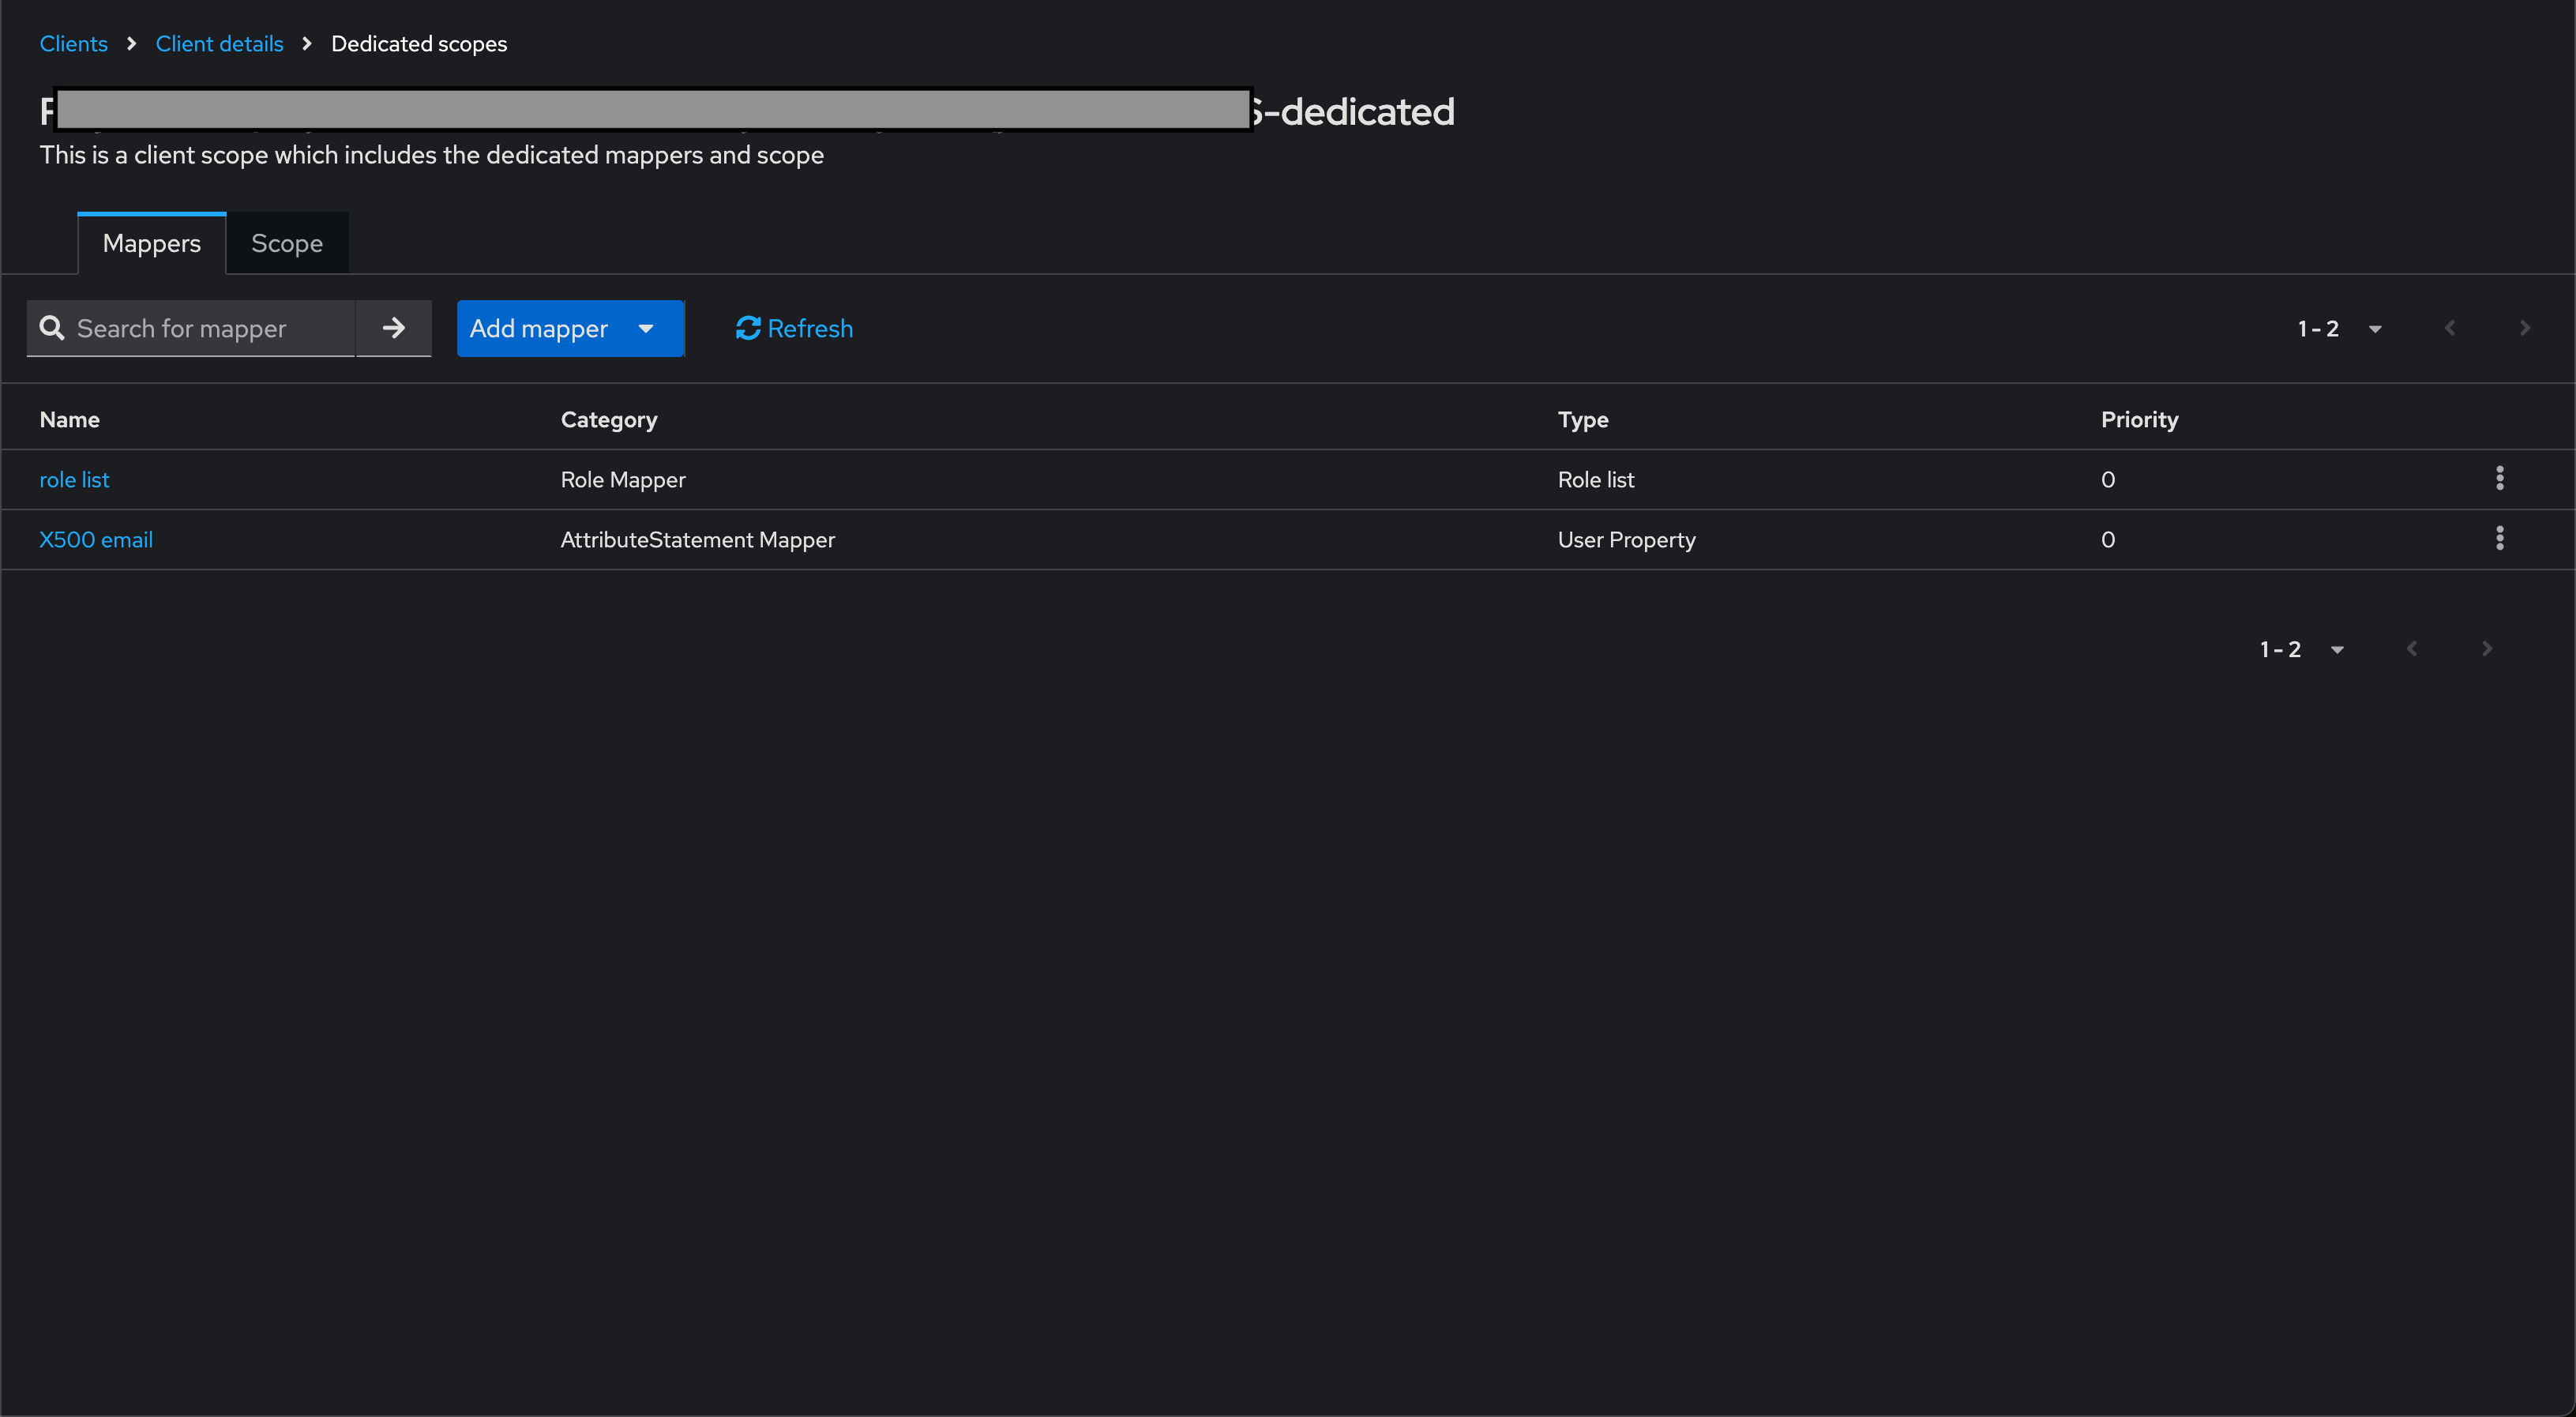Switch to the Scope tab
The image size is (2576, 1417).
point(287,243)
